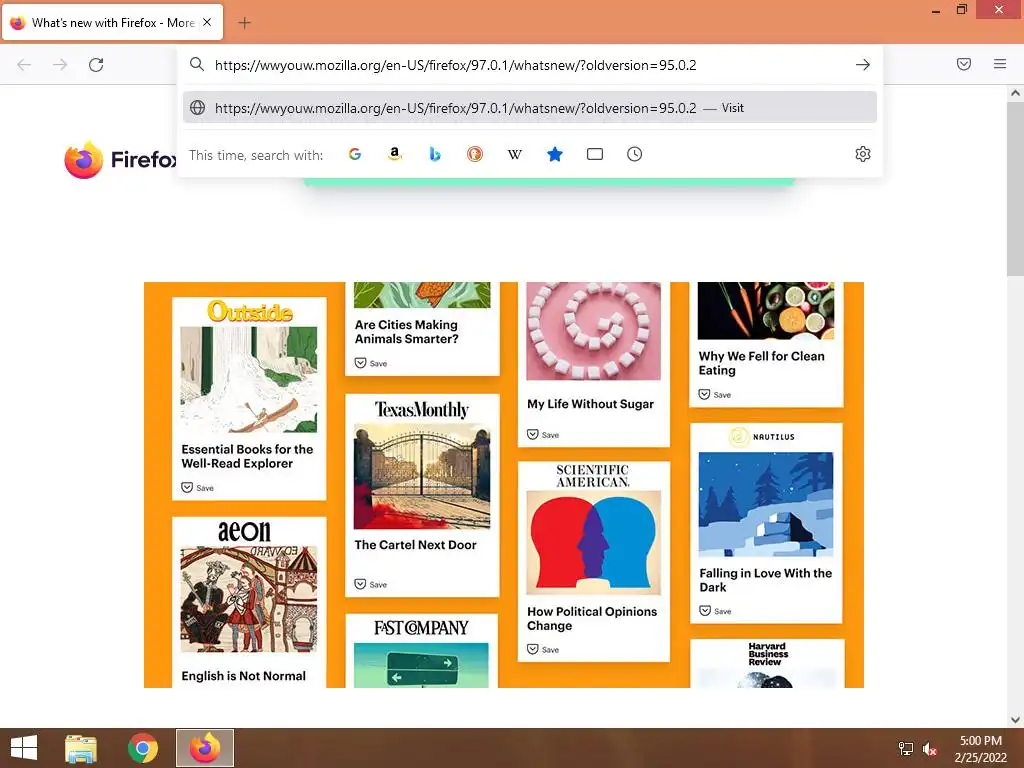
Task: Click Falling in Love With the Dark title
Action: [765, 580]
